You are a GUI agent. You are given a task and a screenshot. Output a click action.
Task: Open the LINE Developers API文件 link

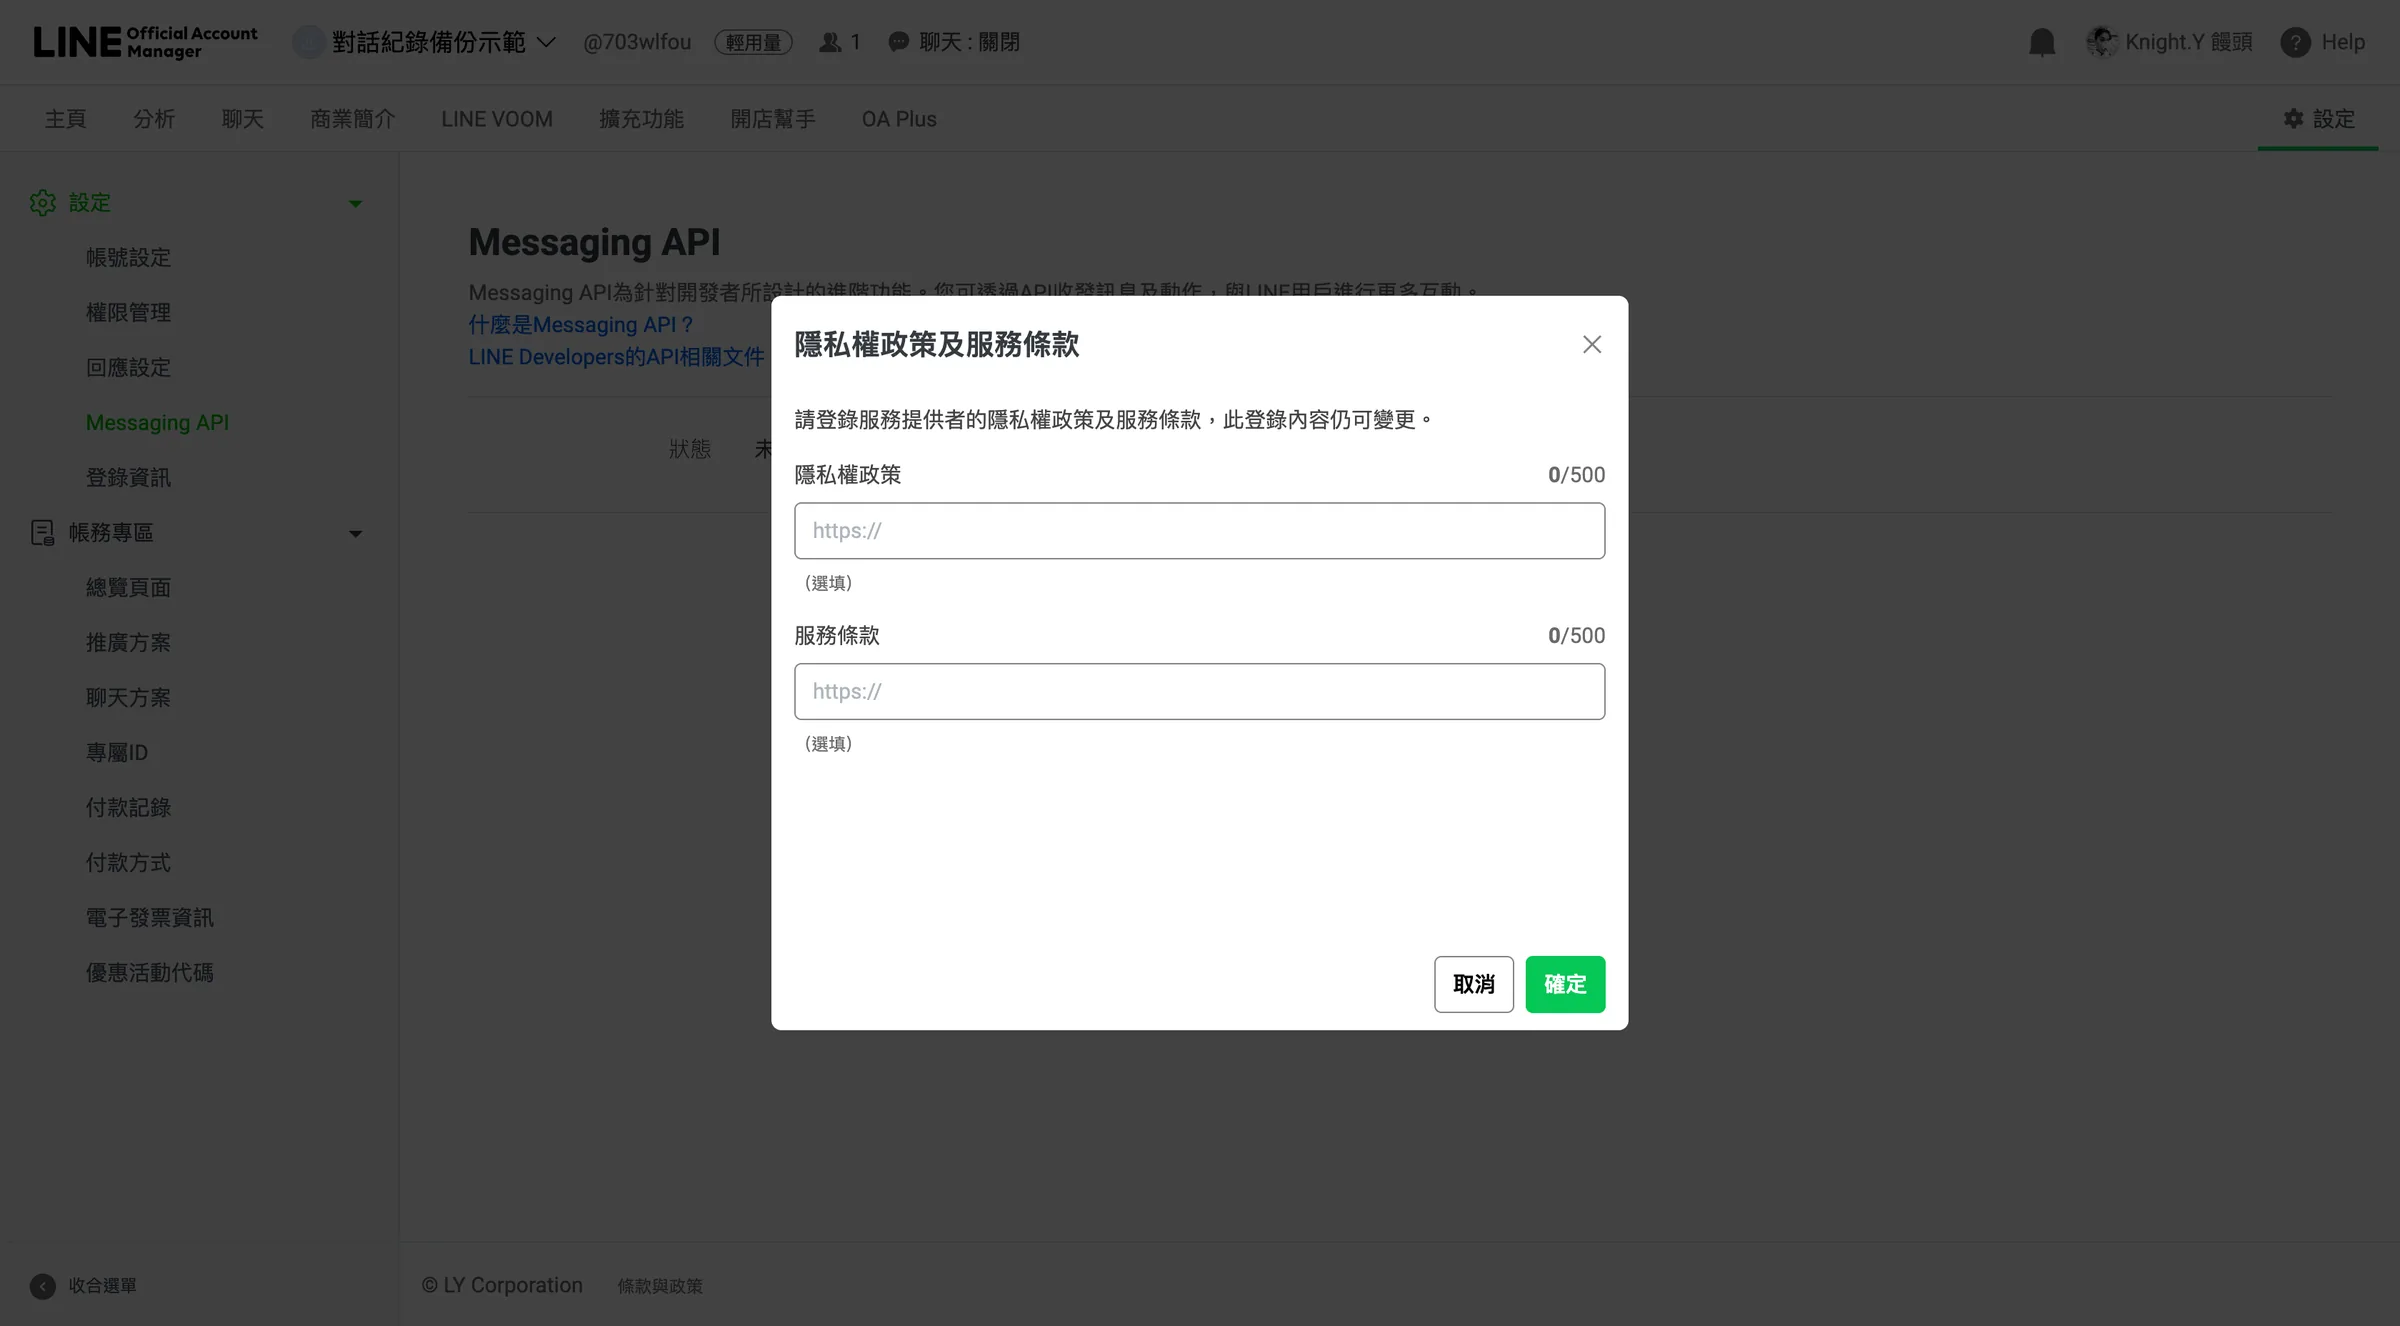(x=616, y=357)
